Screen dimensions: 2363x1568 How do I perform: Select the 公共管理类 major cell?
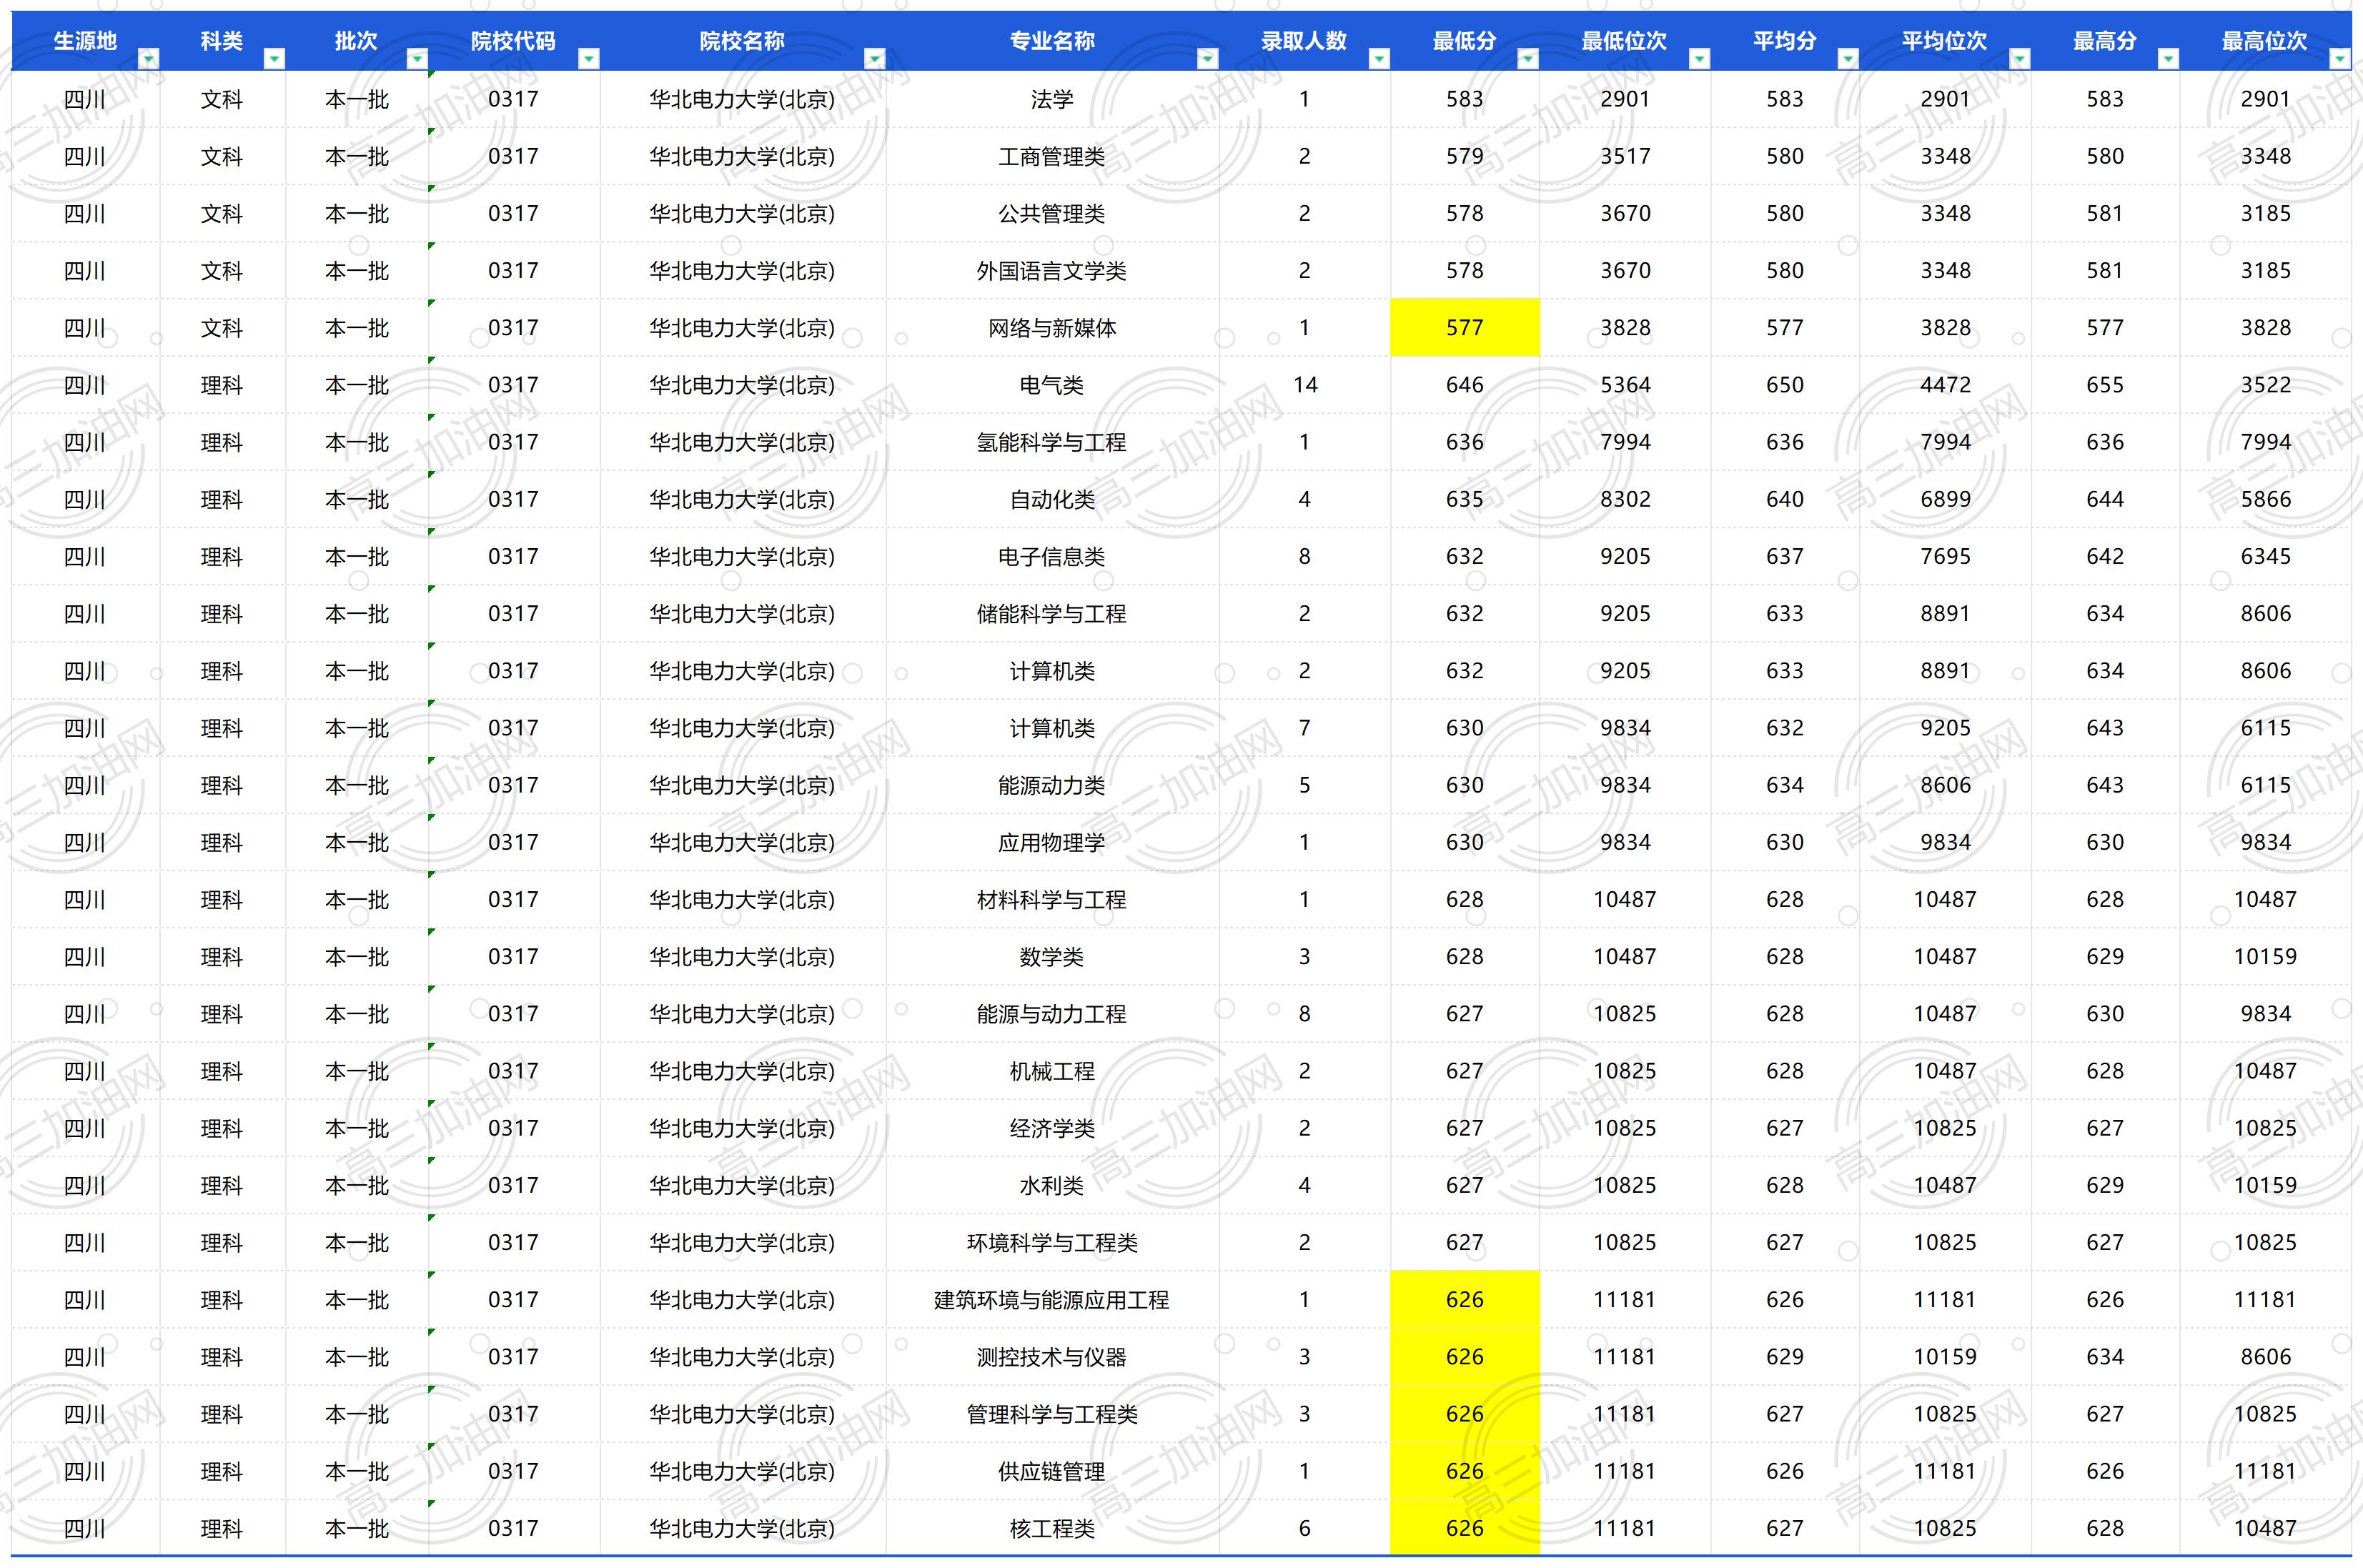(x=1053, y=213)
